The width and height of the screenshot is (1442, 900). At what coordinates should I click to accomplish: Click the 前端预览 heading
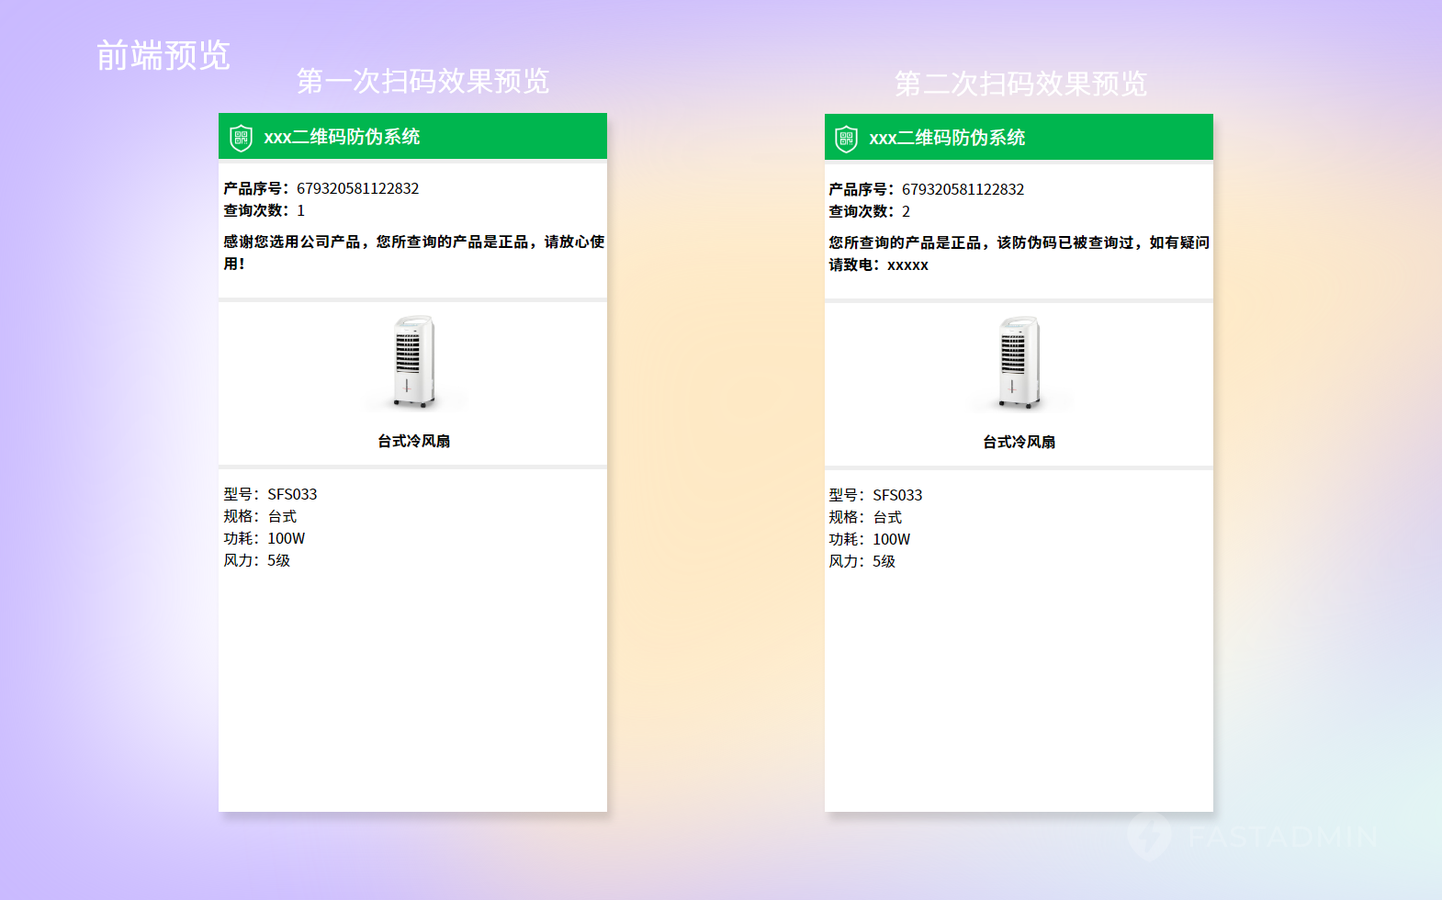pyautogui.click(x=163, y=55)
